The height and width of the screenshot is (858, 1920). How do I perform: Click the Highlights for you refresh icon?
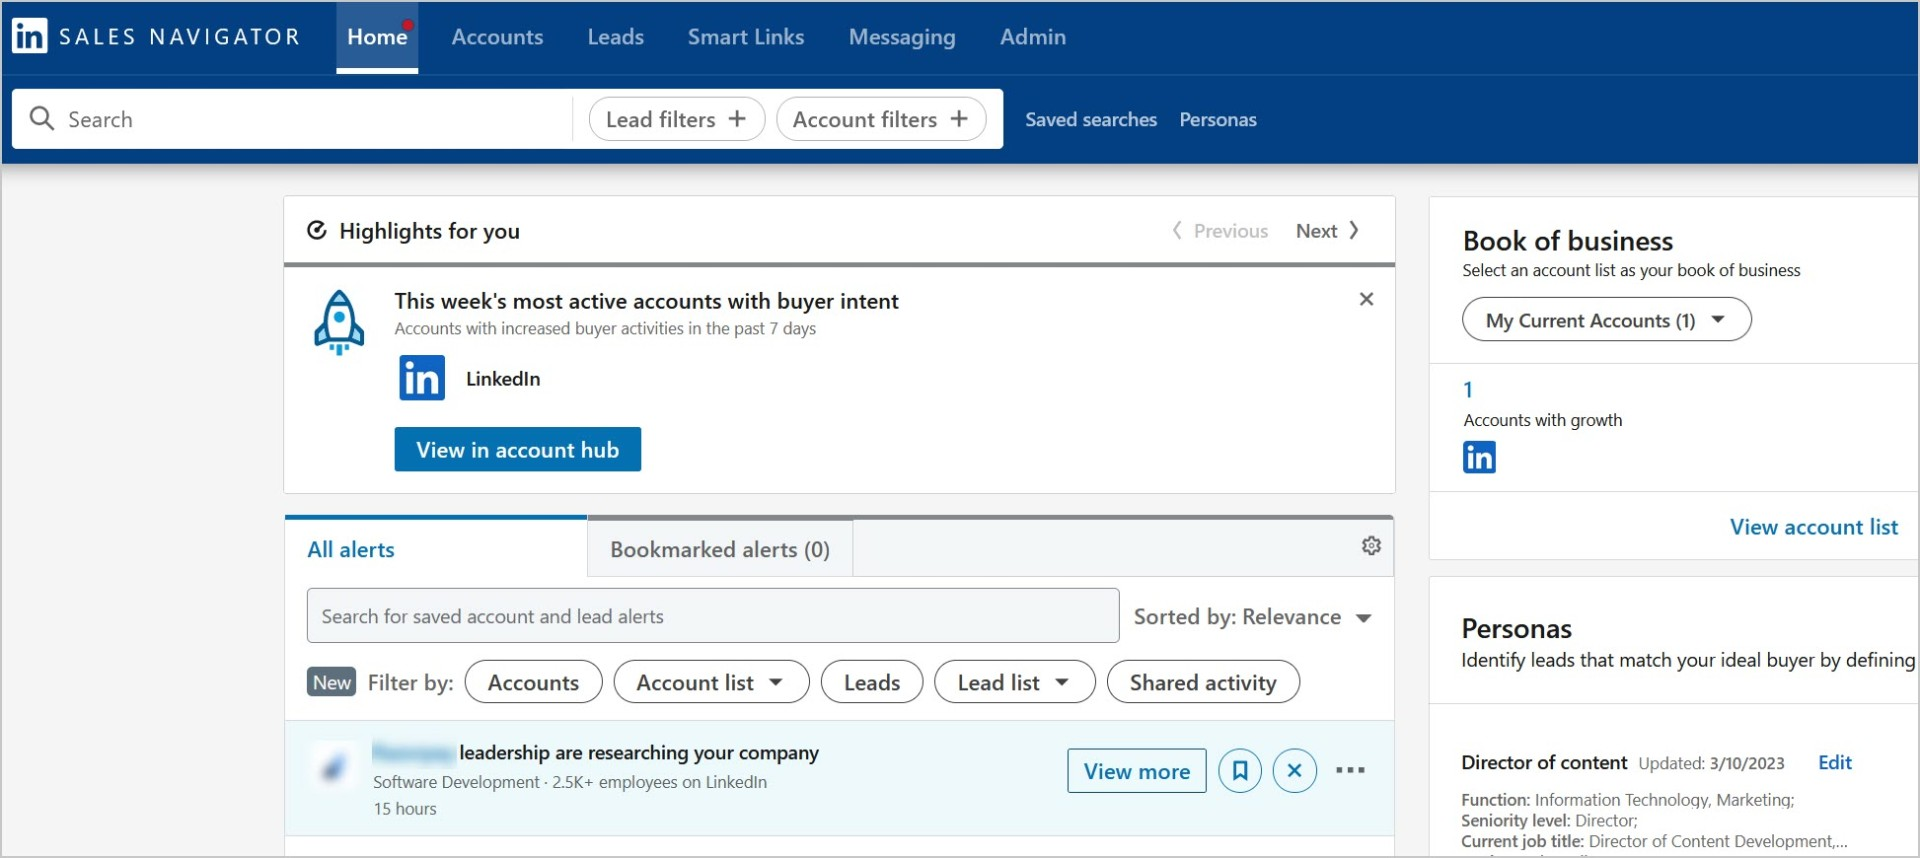pos(317,231)
